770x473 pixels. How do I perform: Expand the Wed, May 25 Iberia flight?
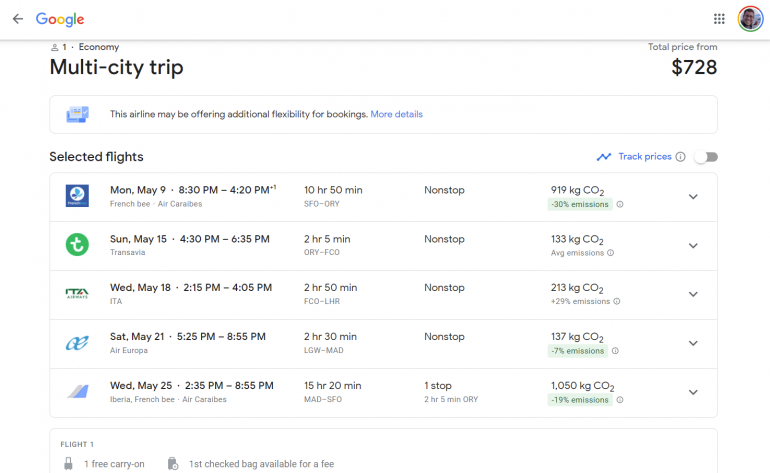(x=693, y=393)
